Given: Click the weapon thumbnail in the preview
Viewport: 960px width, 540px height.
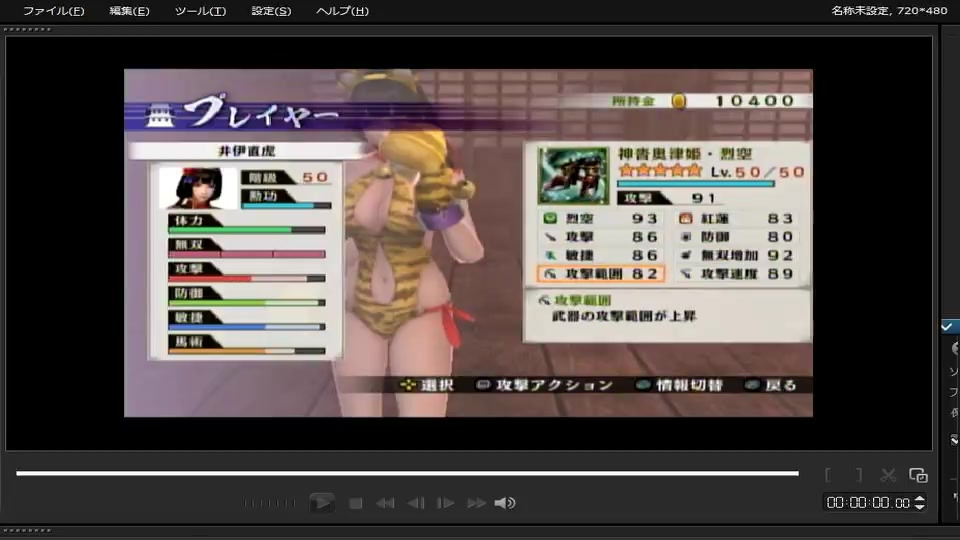Looking at the screenshot, I should click(x=573, y=176).
